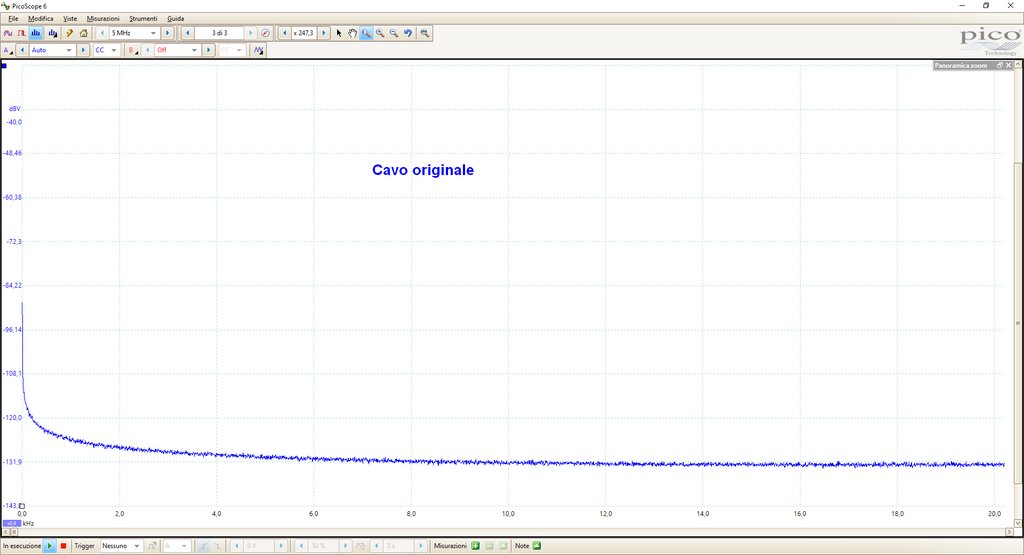
Task: Click the x 247,3 zoom factor field
Action: [304, 33]
